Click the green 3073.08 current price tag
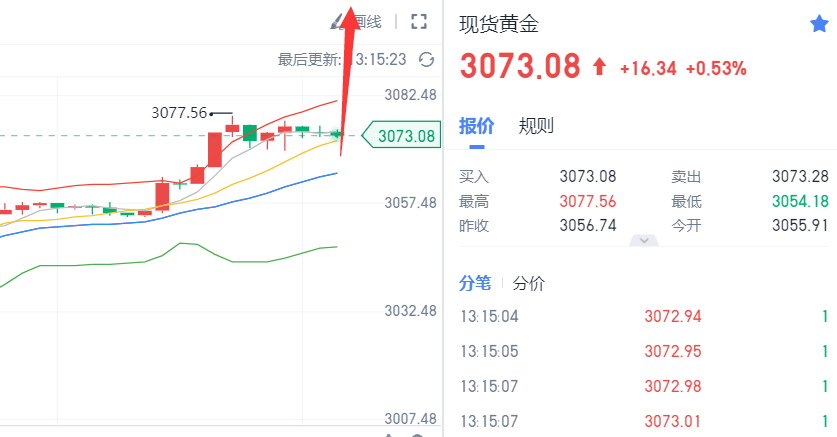 401,136
